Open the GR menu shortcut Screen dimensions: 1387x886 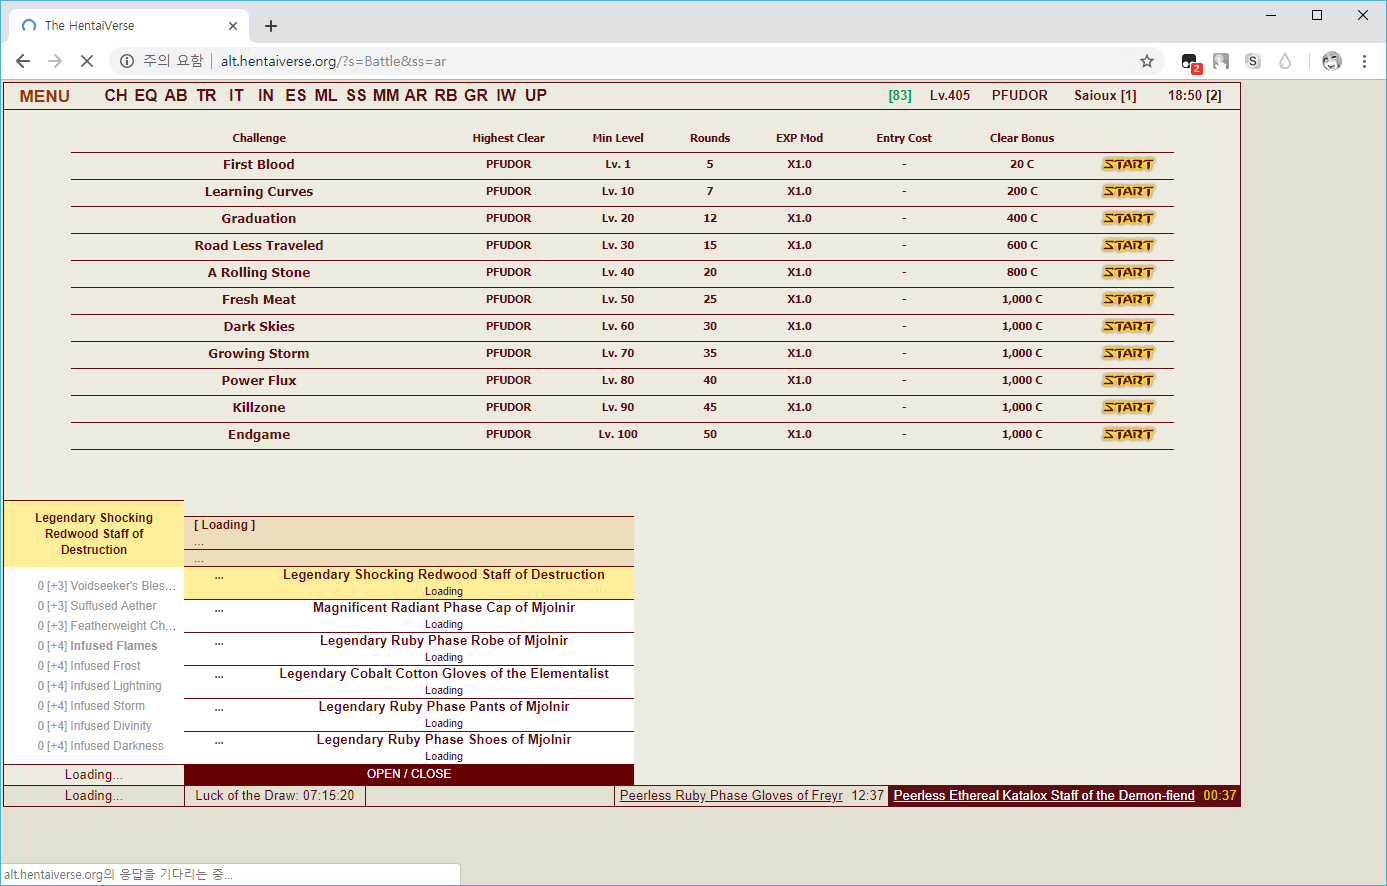pos(476,95)
